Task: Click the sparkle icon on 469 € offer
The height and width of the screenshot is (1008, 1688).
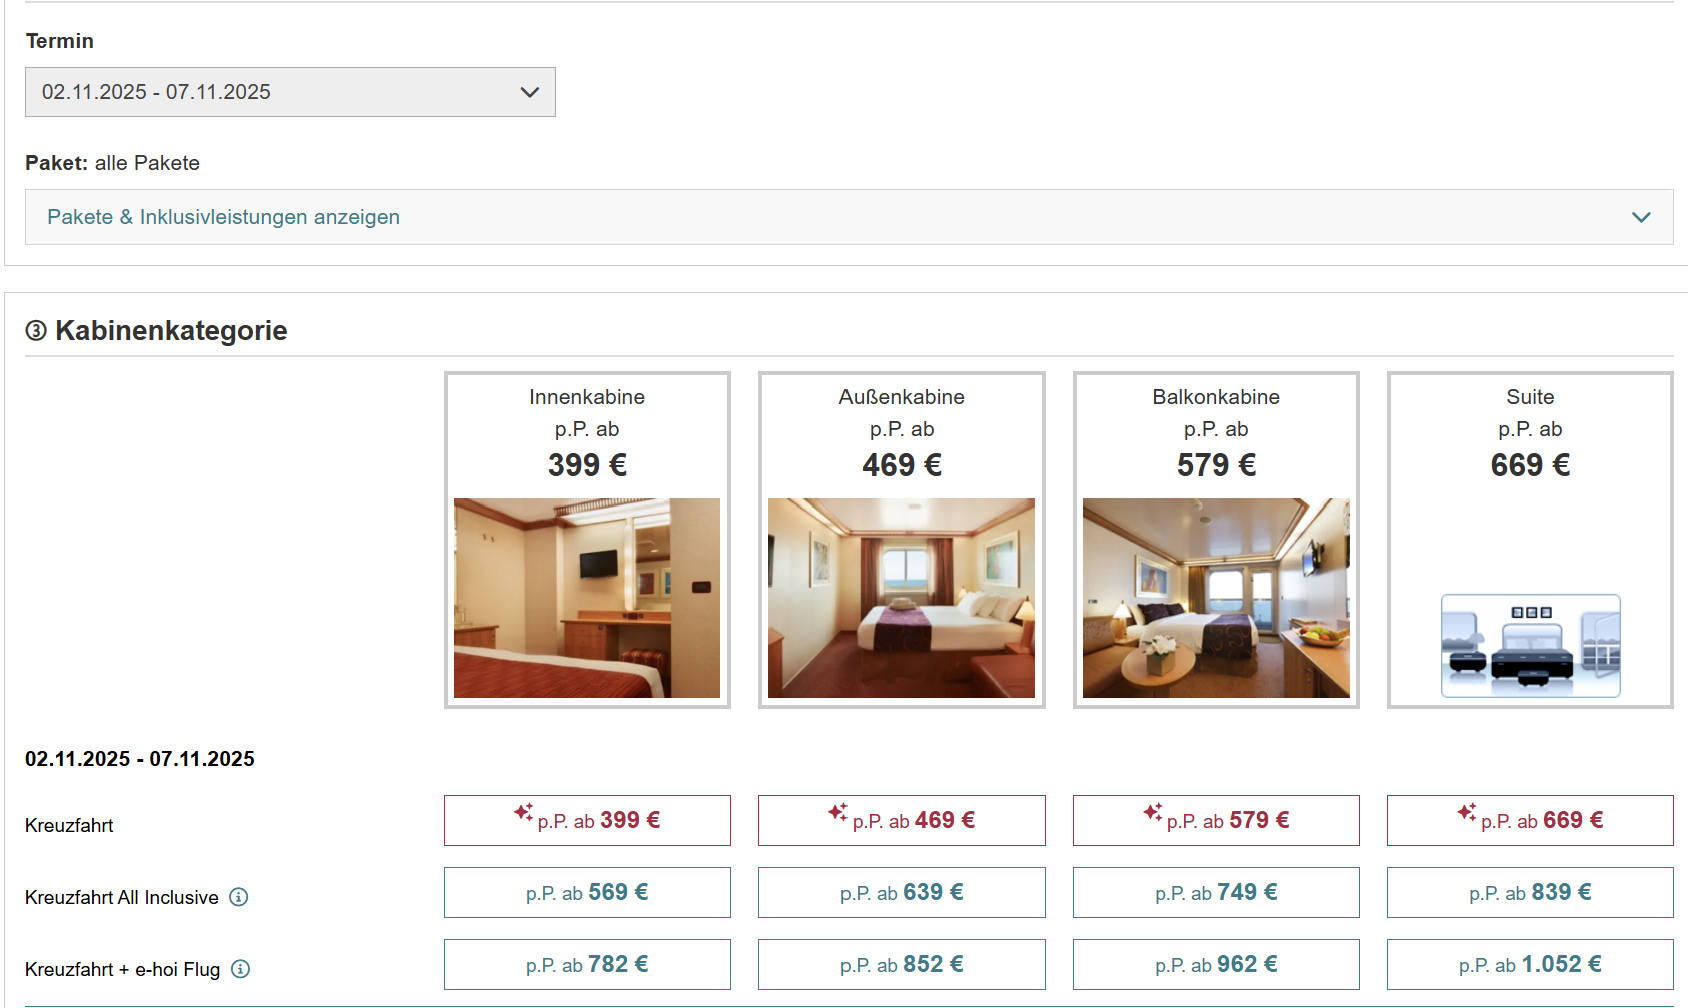Action: click(838, 812)
